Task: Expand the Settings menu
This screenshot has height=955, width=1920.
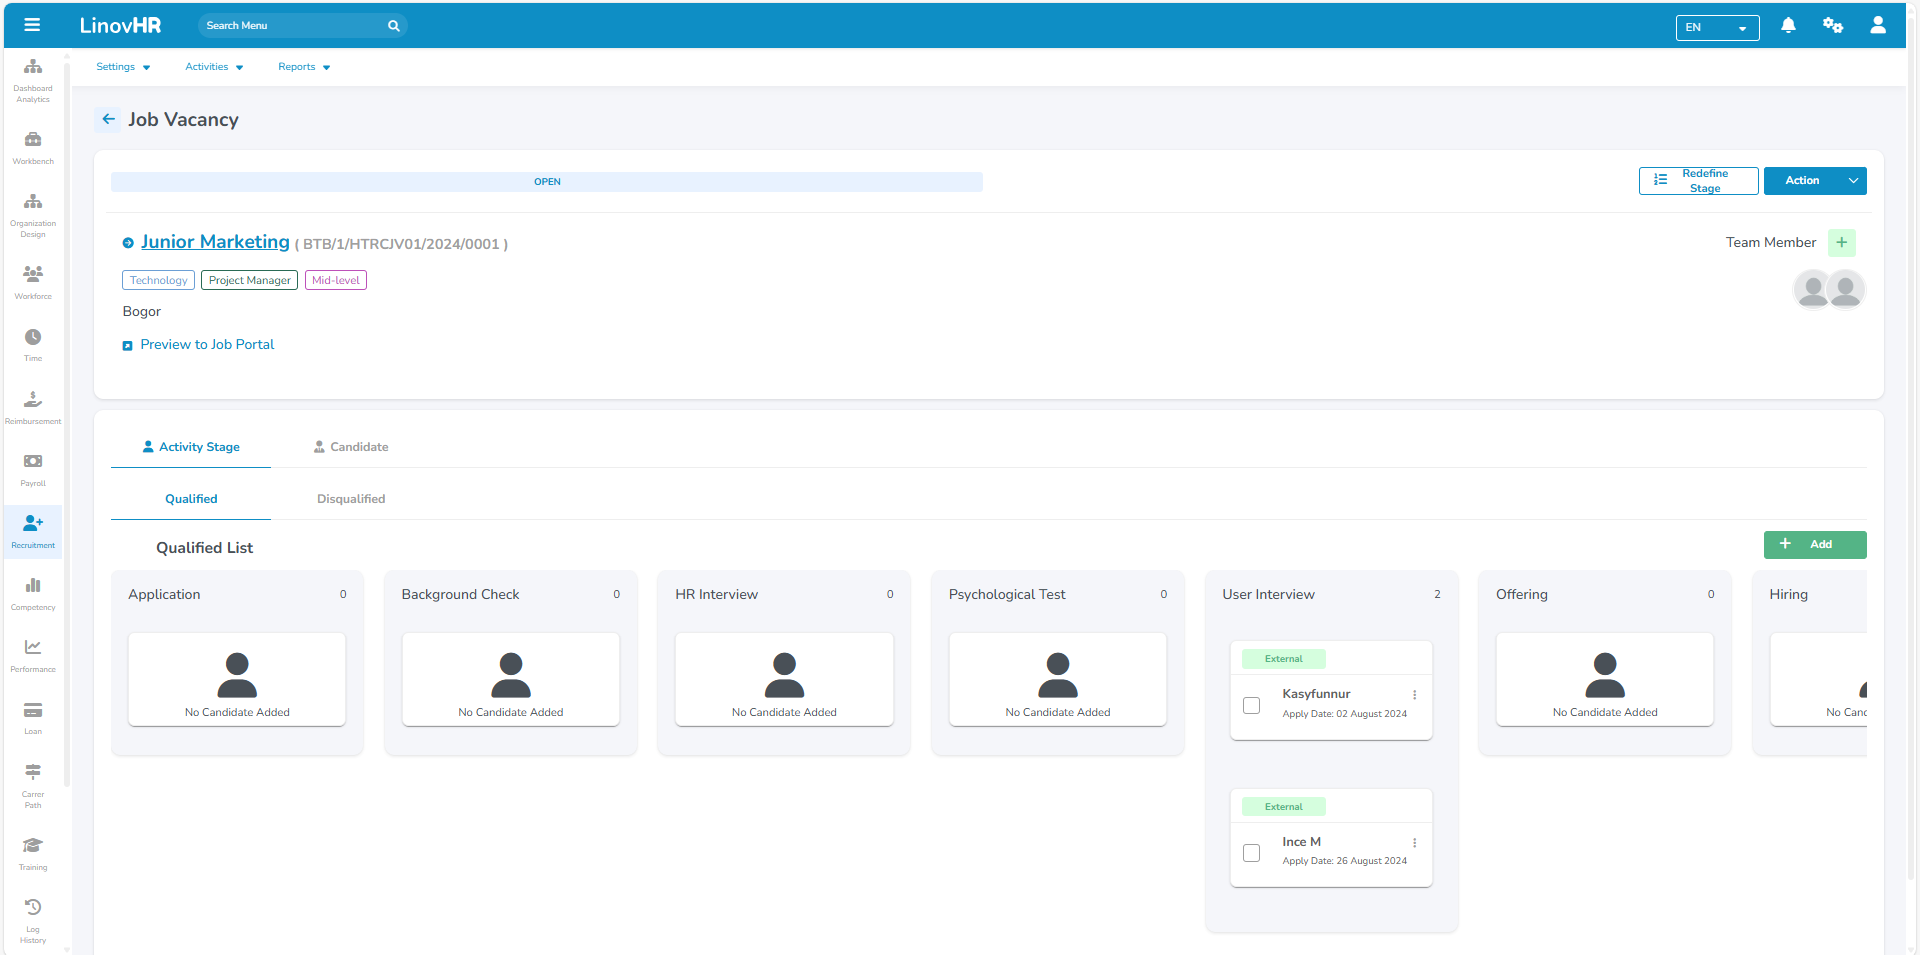Action: click(x=123, y=67)
